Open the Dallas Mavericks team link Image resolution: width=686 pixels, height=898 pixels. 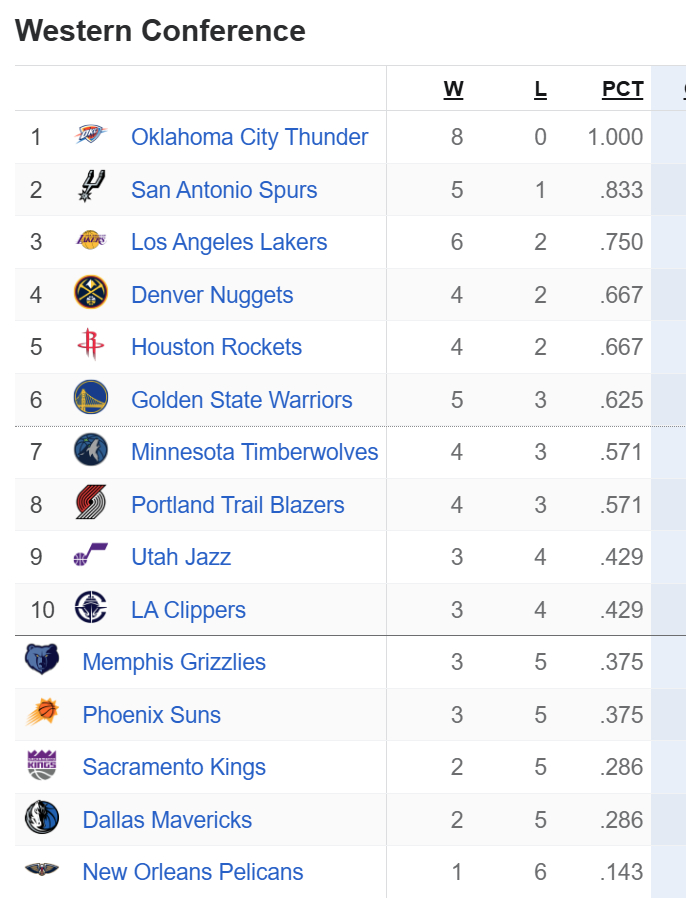tap(167, 820)
